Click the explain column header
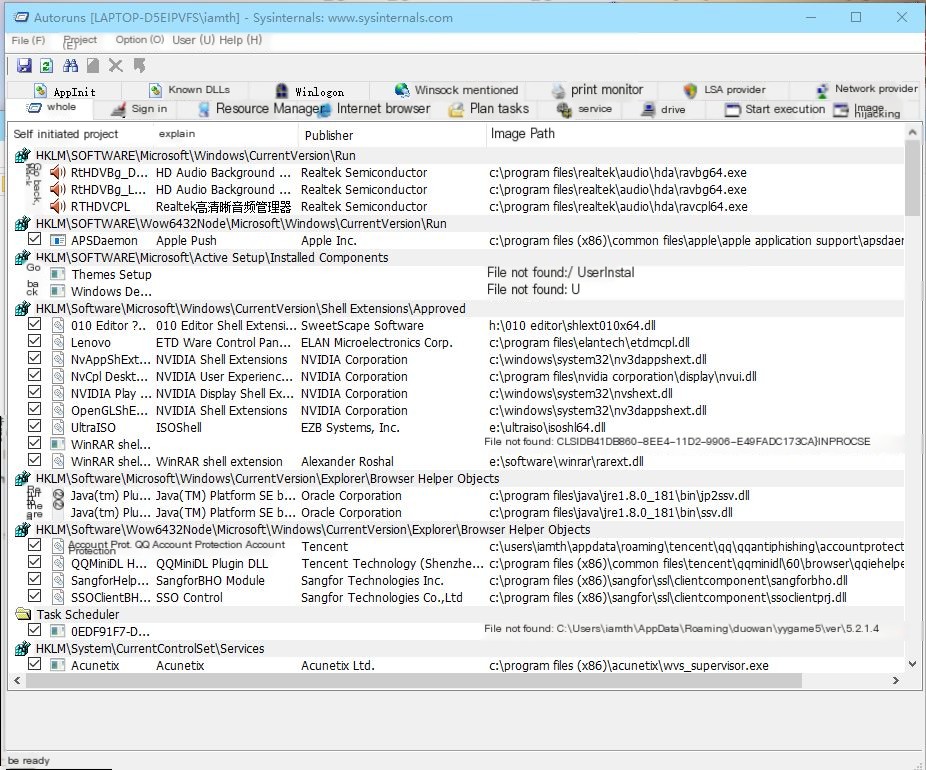Screen dimensions: 926x770 point(226,134)
